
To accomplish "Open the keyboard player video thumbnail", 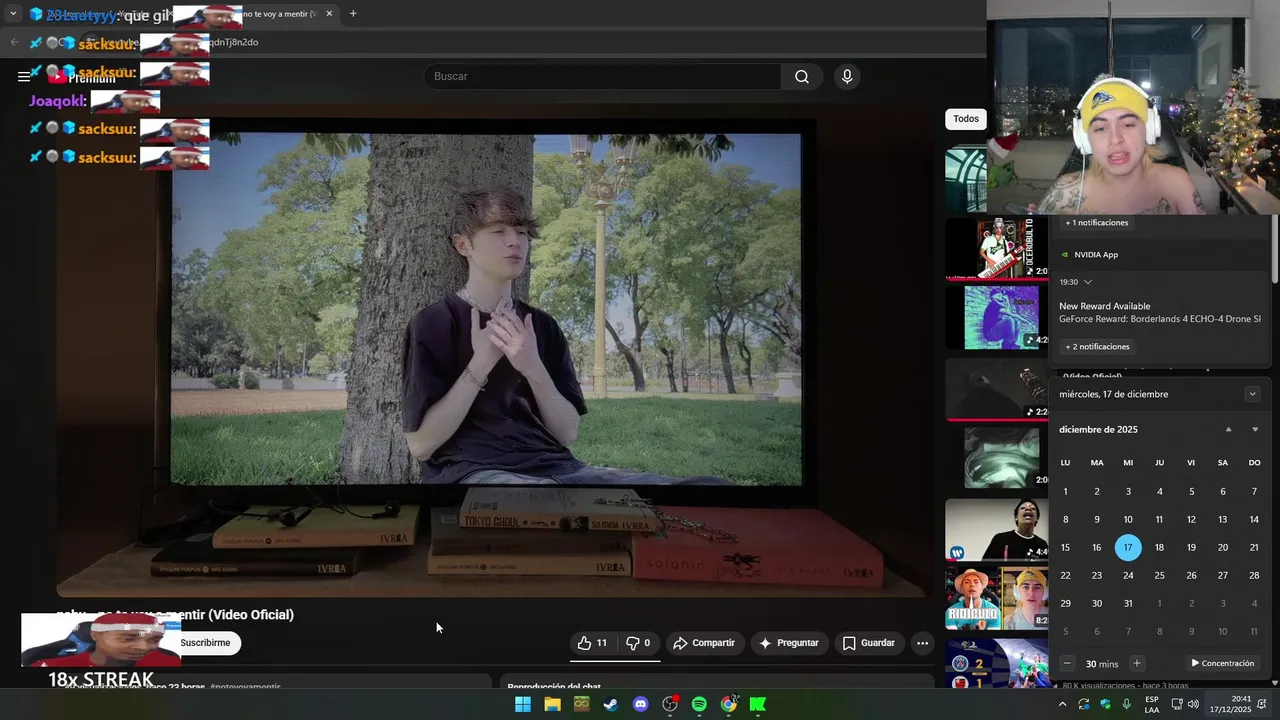I will tap(996, 248).
